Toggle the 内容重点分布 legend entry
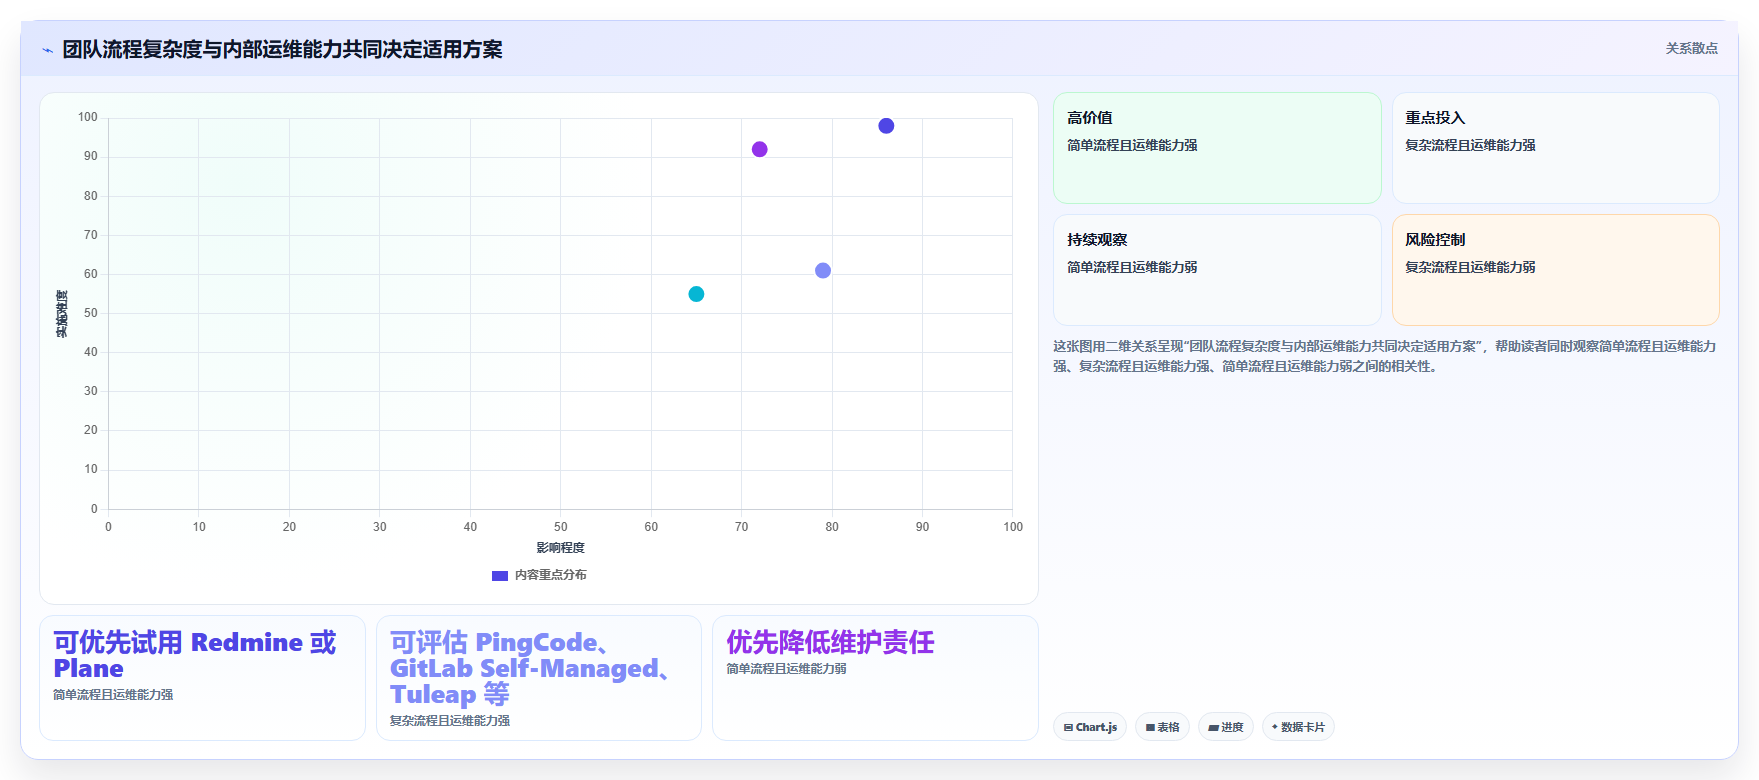Screen dimensions: 1759x780 coord(539,575)
